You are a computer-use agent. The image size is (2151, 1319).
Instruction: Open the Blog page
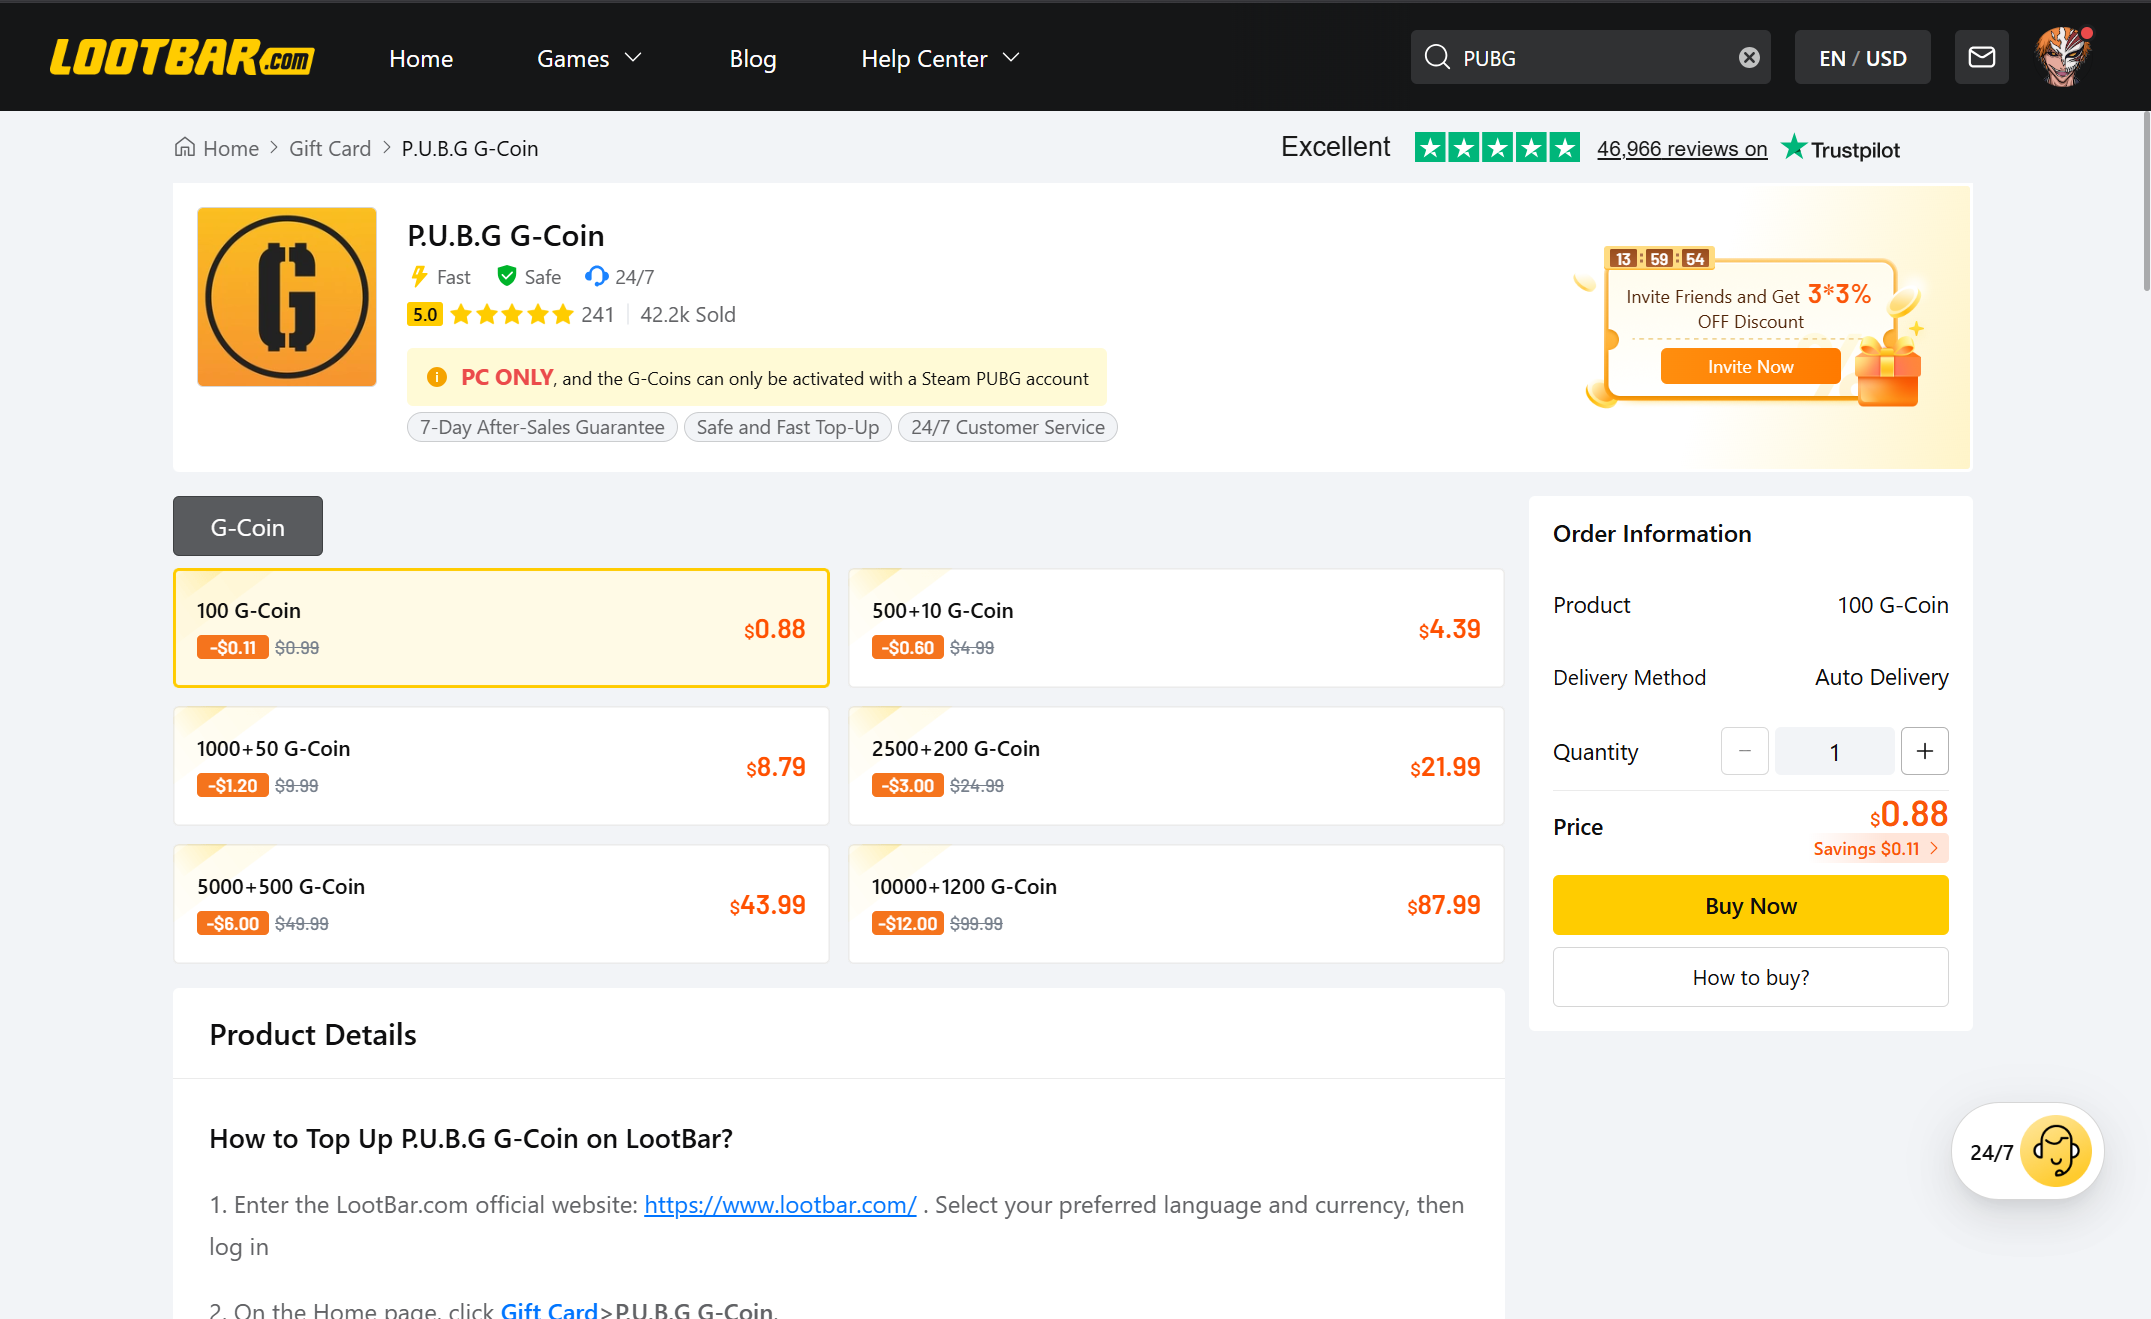point(753,58)
